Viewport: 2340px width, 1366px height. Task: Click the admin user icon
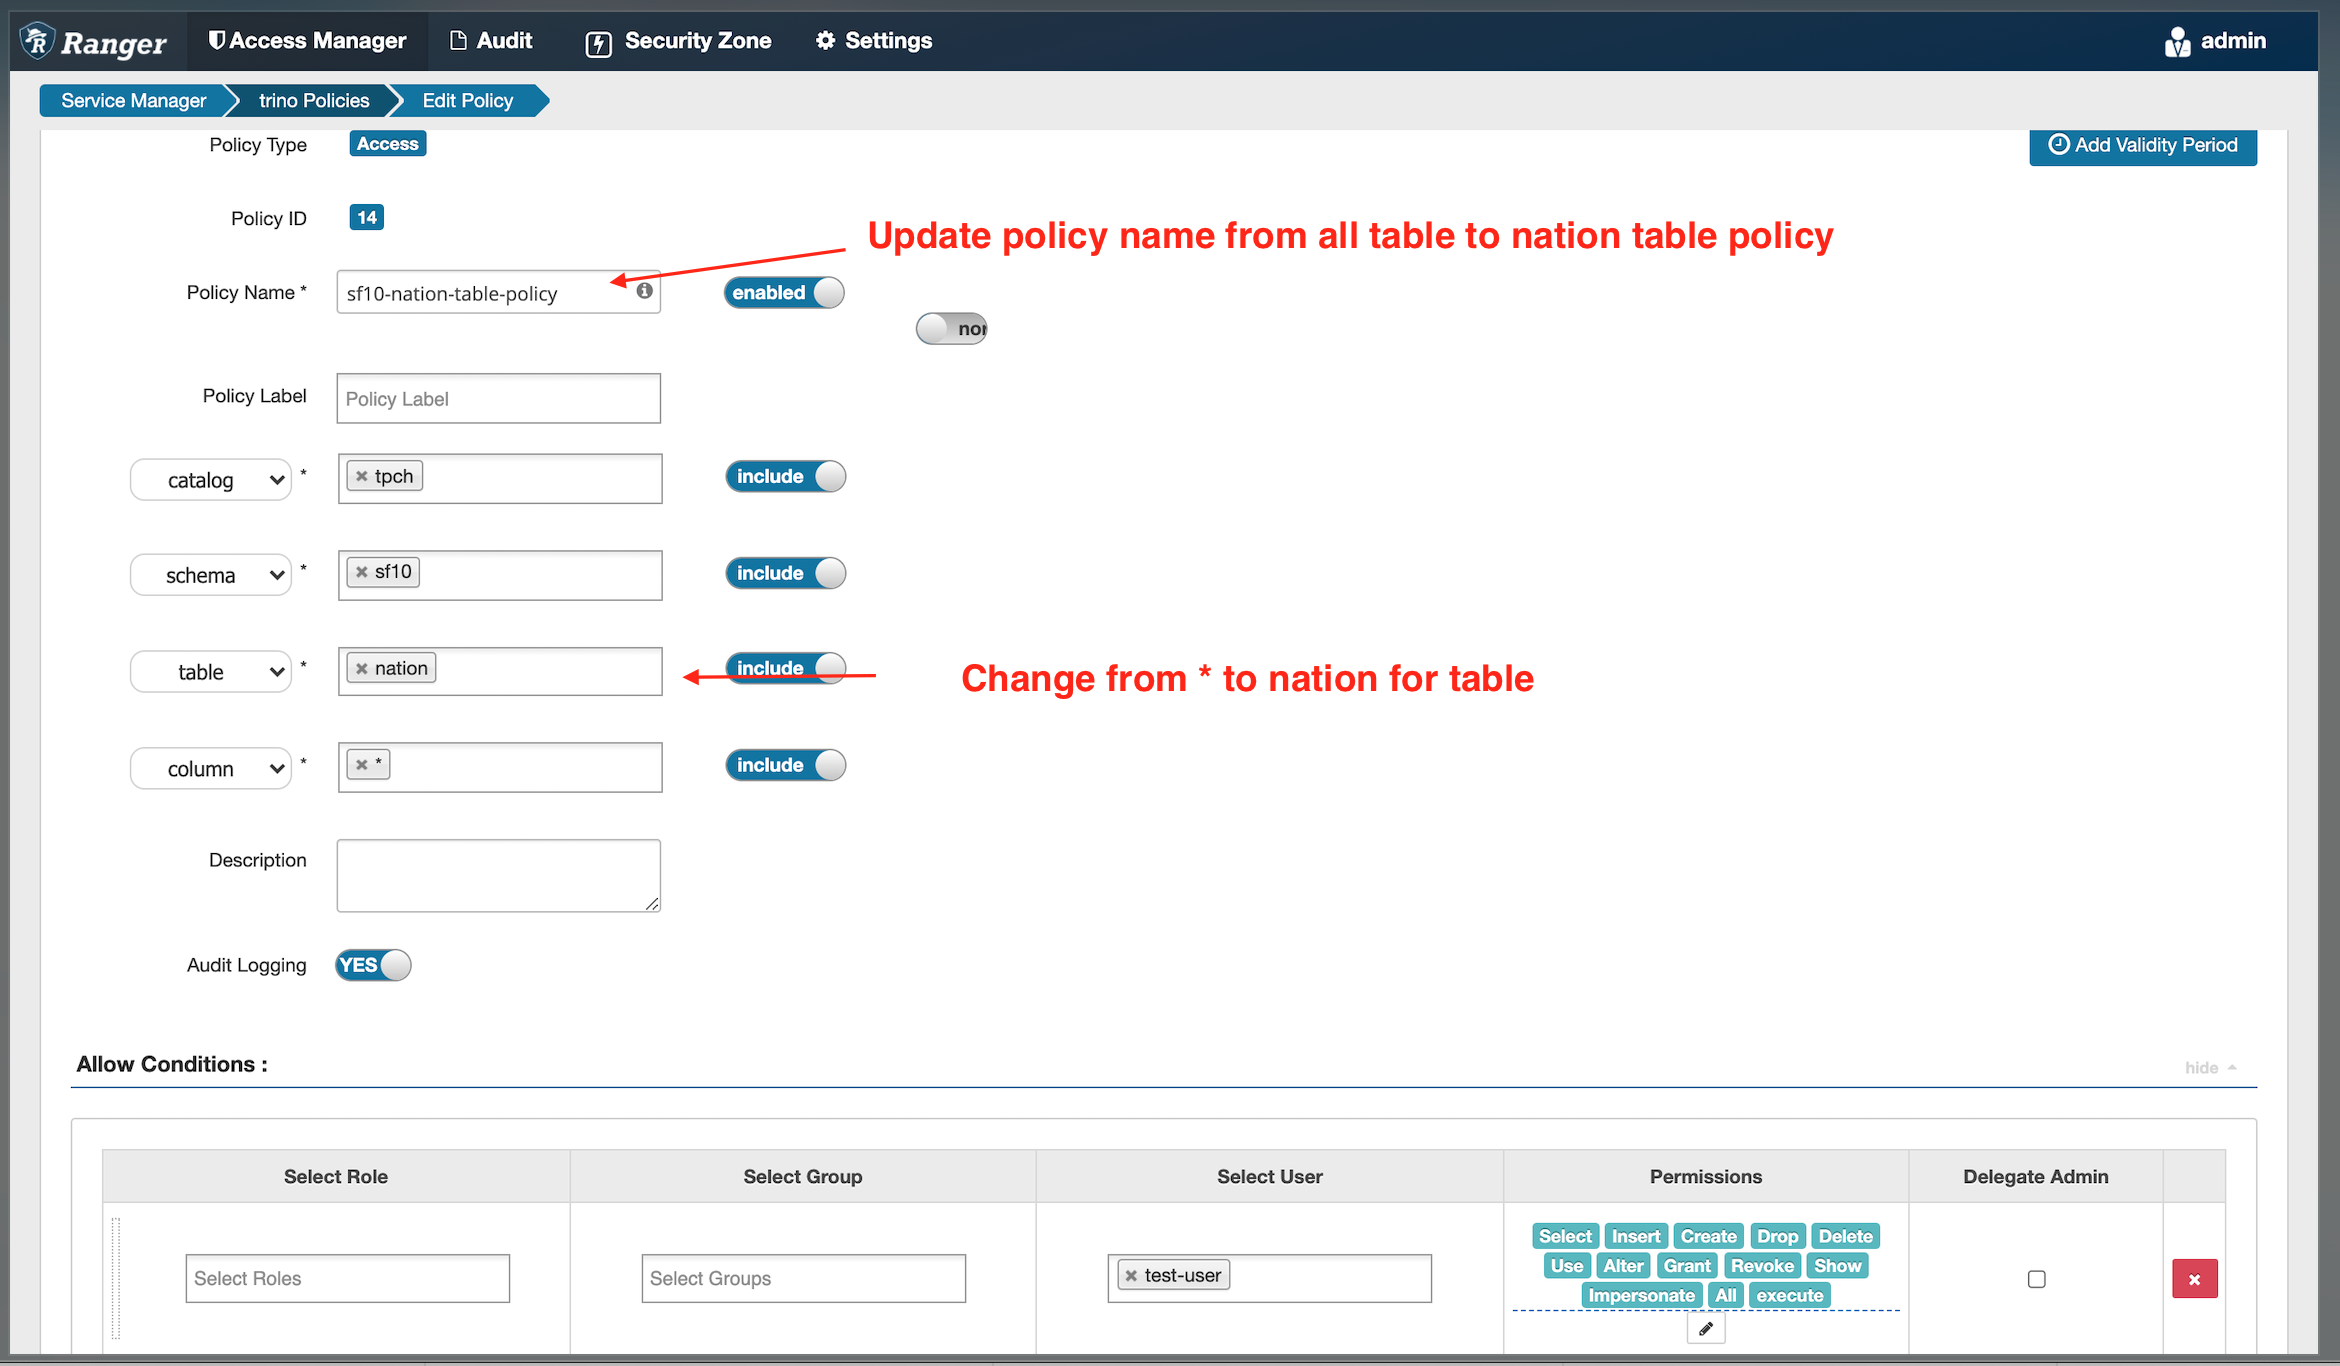pos(2177,42)
